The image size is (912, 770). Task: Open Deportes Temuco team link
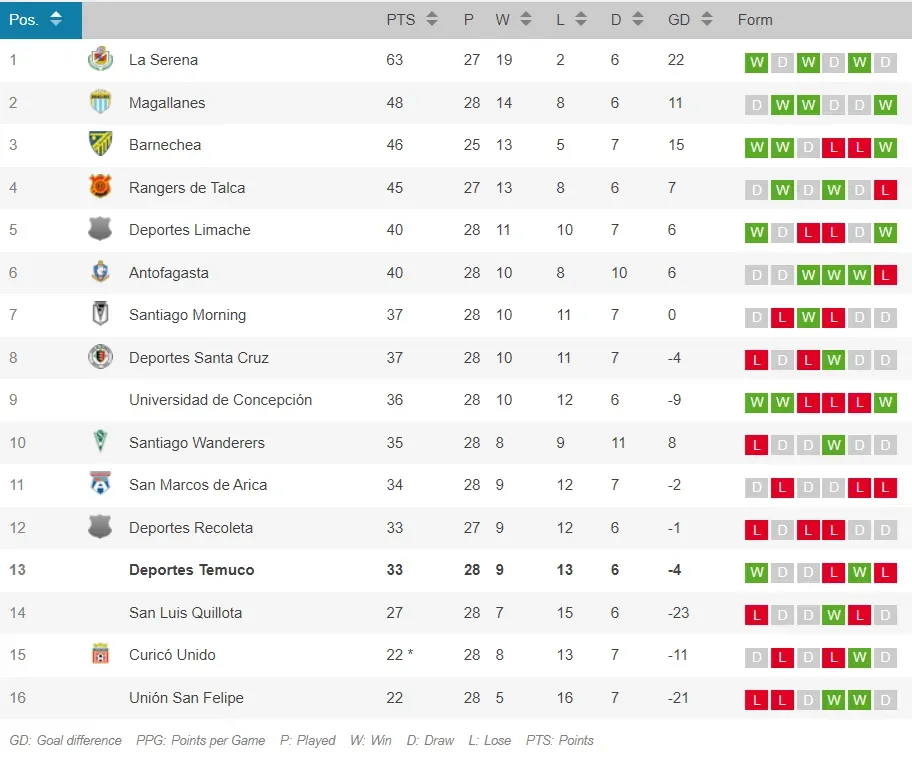[x=191, y=570]
